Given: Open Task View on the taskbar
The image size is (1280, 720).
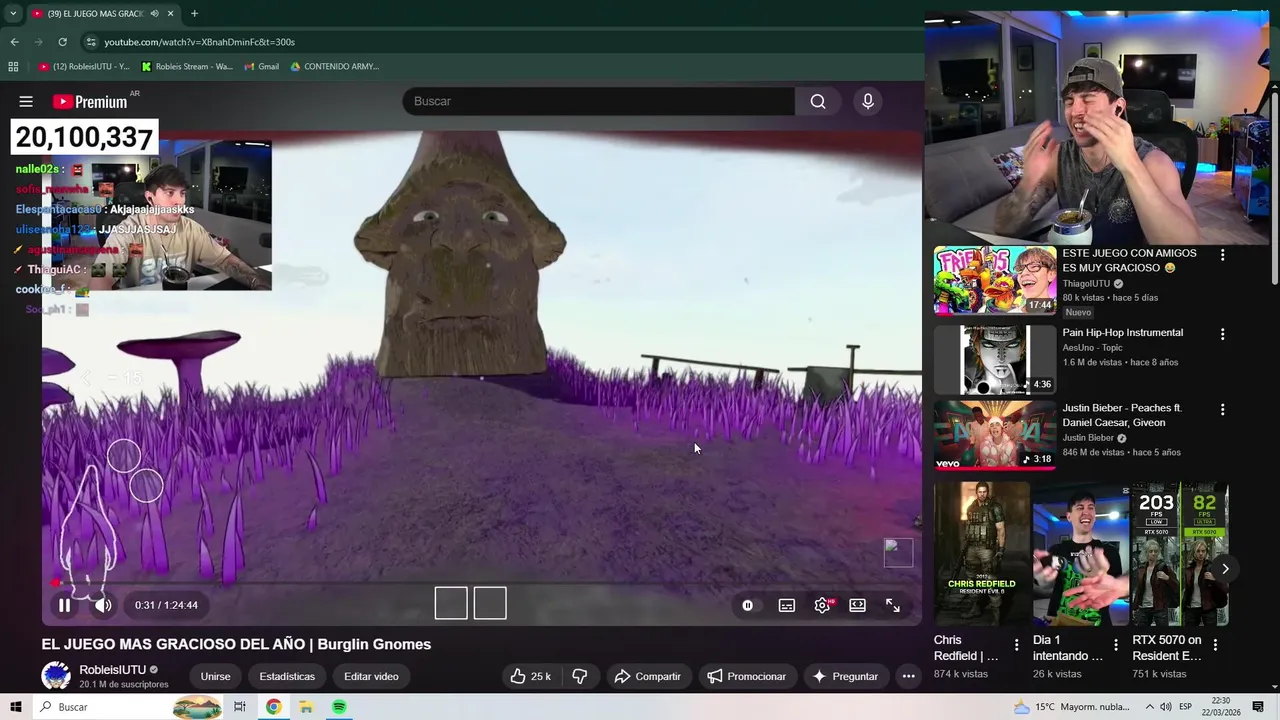Looking at the screenshot, I should (x=239, y=707).
